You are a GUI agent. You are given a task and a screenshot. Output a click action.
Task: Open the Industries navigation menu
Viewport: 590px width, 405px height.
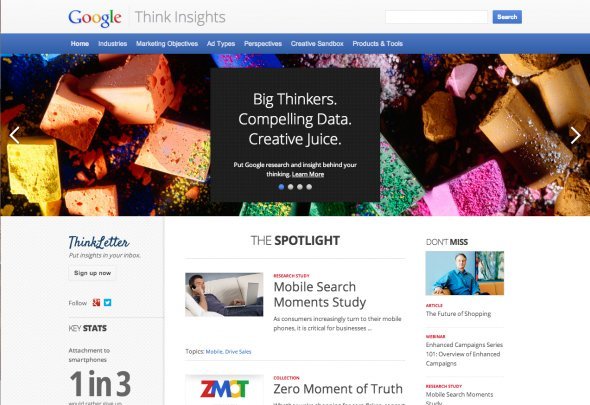click(x=113, y=44)
